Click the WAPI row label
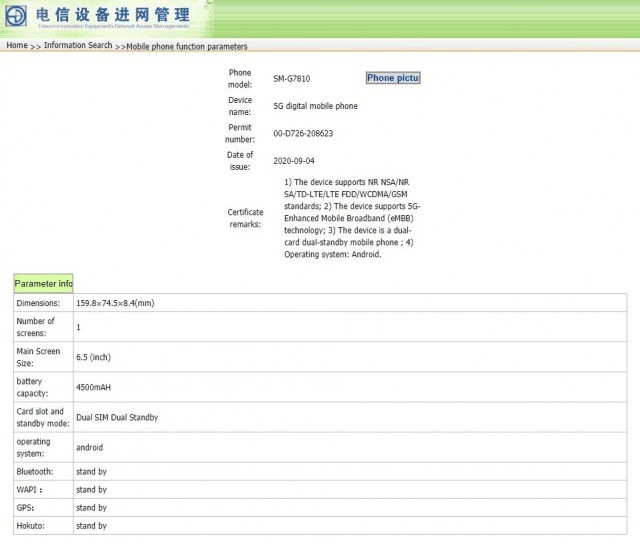This screenshot has height=544, width=640. click(30, 490)
